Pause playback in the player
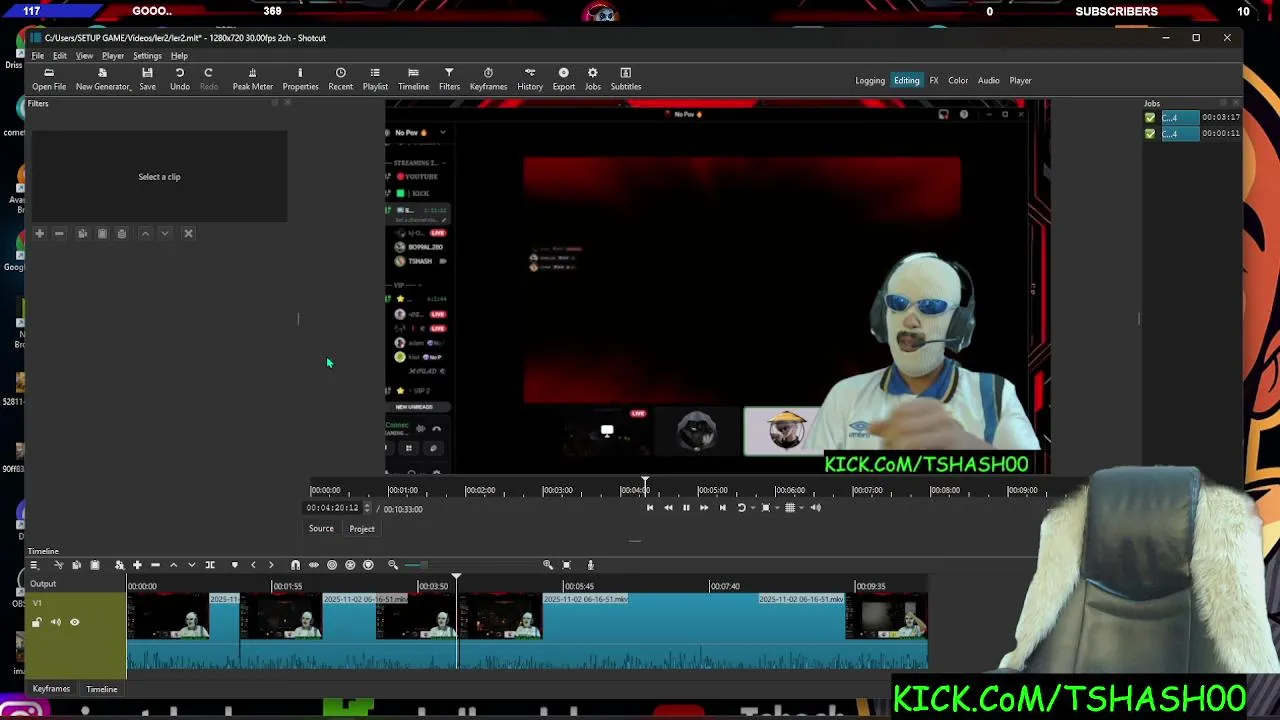The height and width of the screenshot is (720, 1280). click(686, 508)
